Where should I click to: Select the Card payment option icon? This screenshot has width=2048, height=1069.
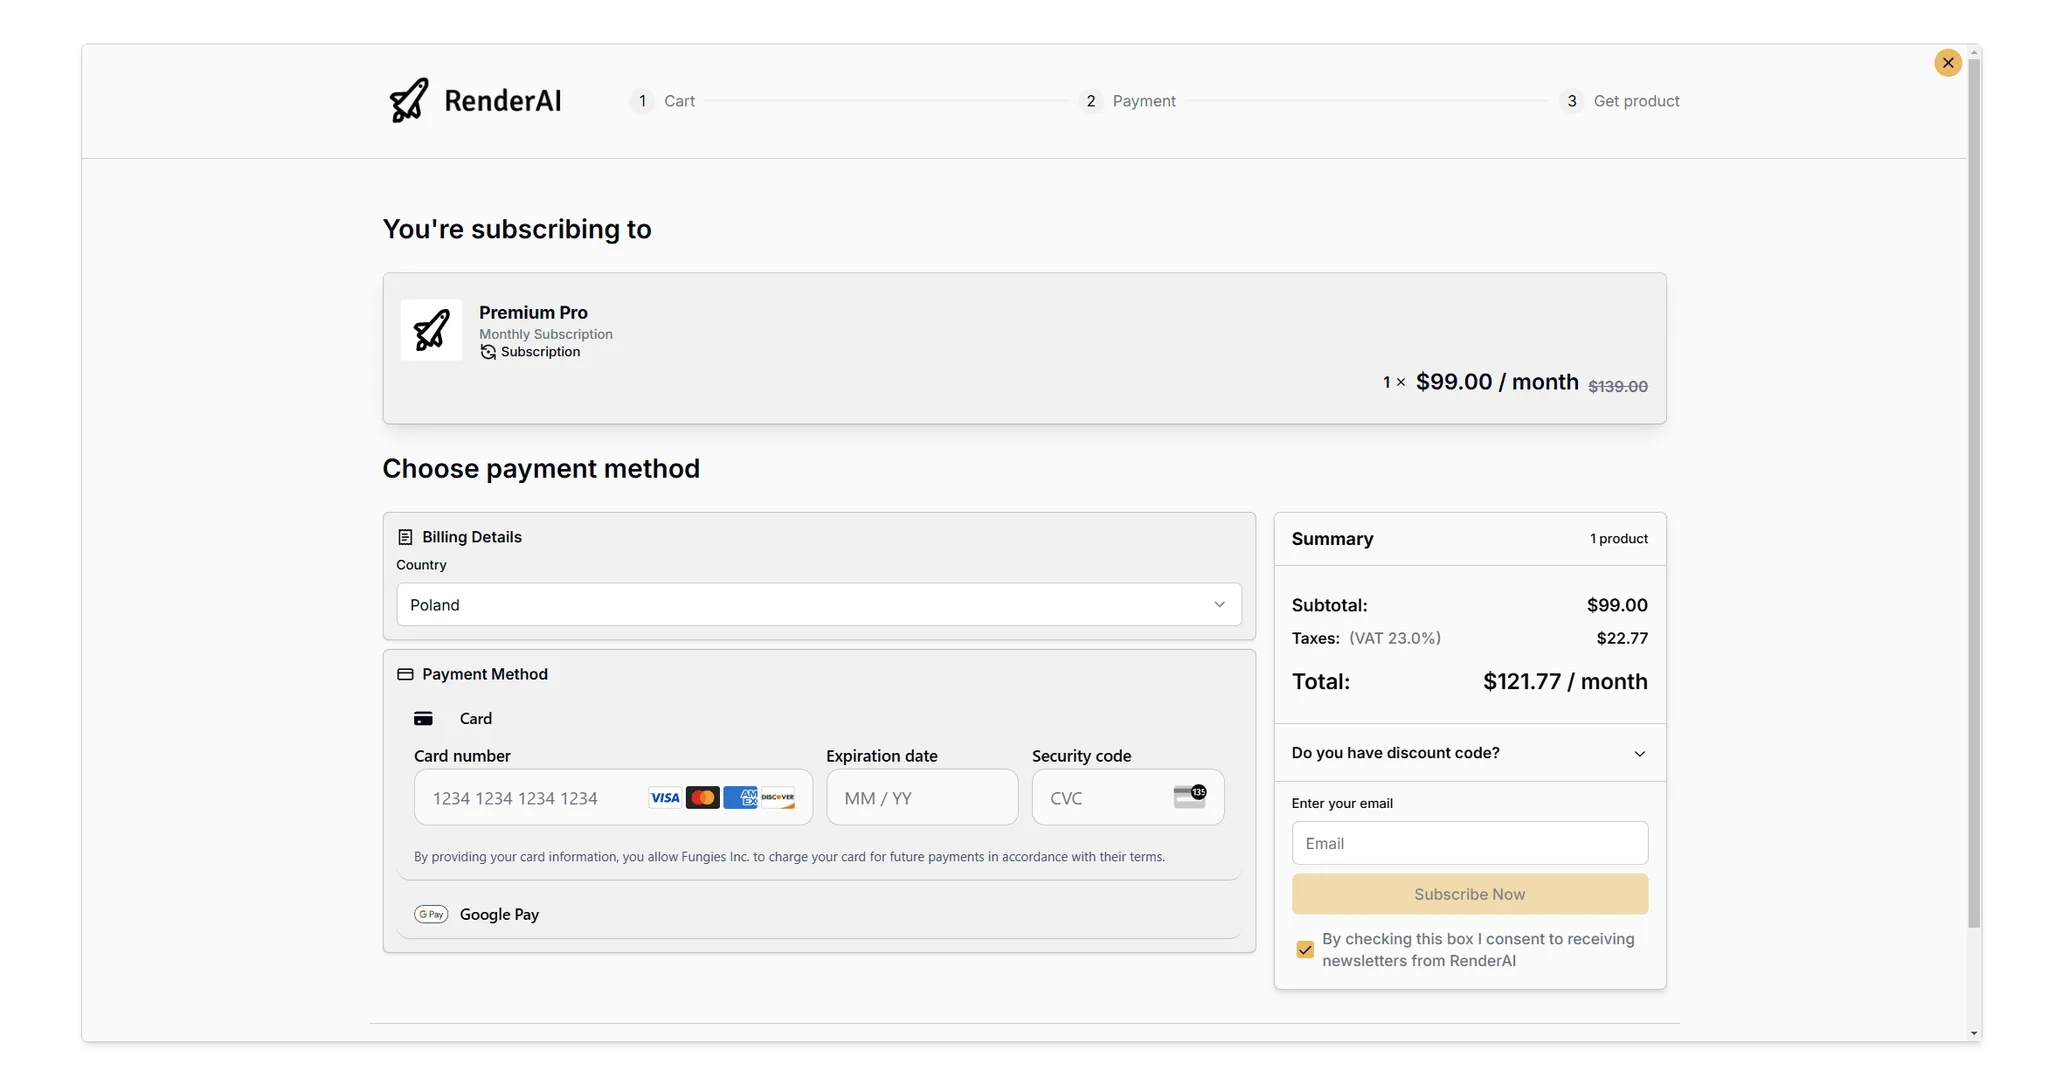coord(423,718)
